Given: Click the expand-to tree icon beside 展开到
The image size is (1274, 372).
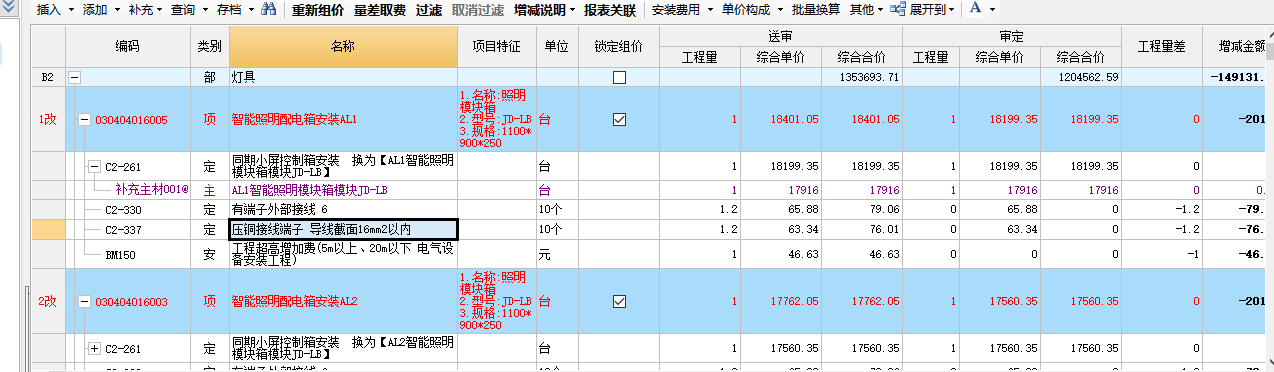Looking at the screenshot, I should [898, 10].
